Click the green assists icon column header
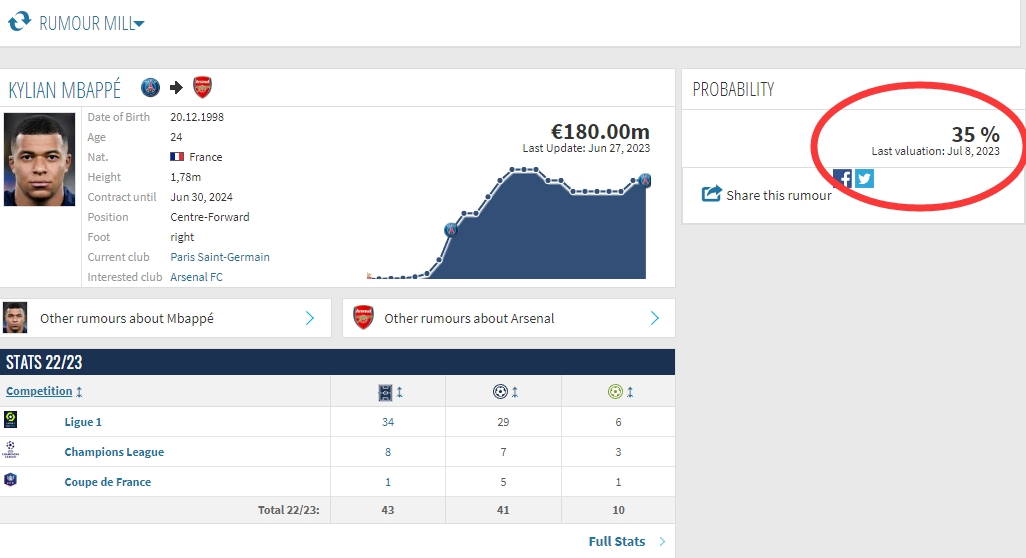 pos(615,392)
